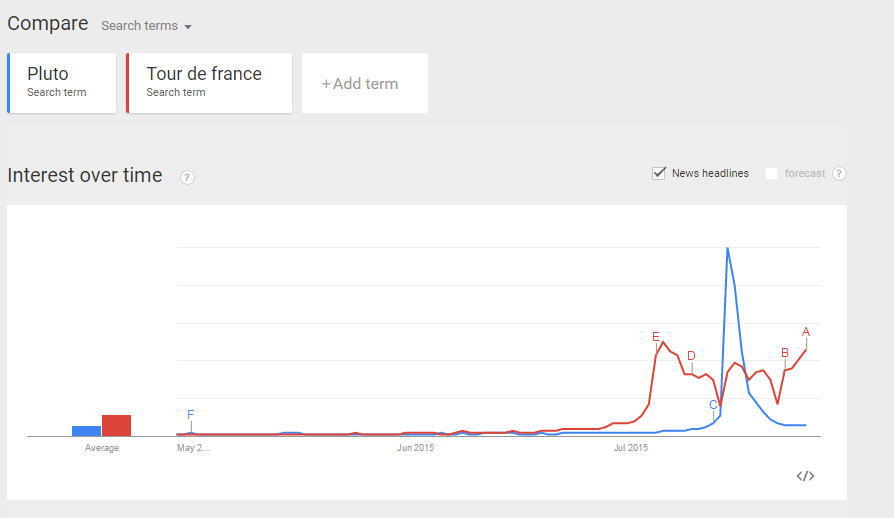The image size is (894, 518).
Task: Select the Tour de france term card
Action: click(x=209, y=83)
